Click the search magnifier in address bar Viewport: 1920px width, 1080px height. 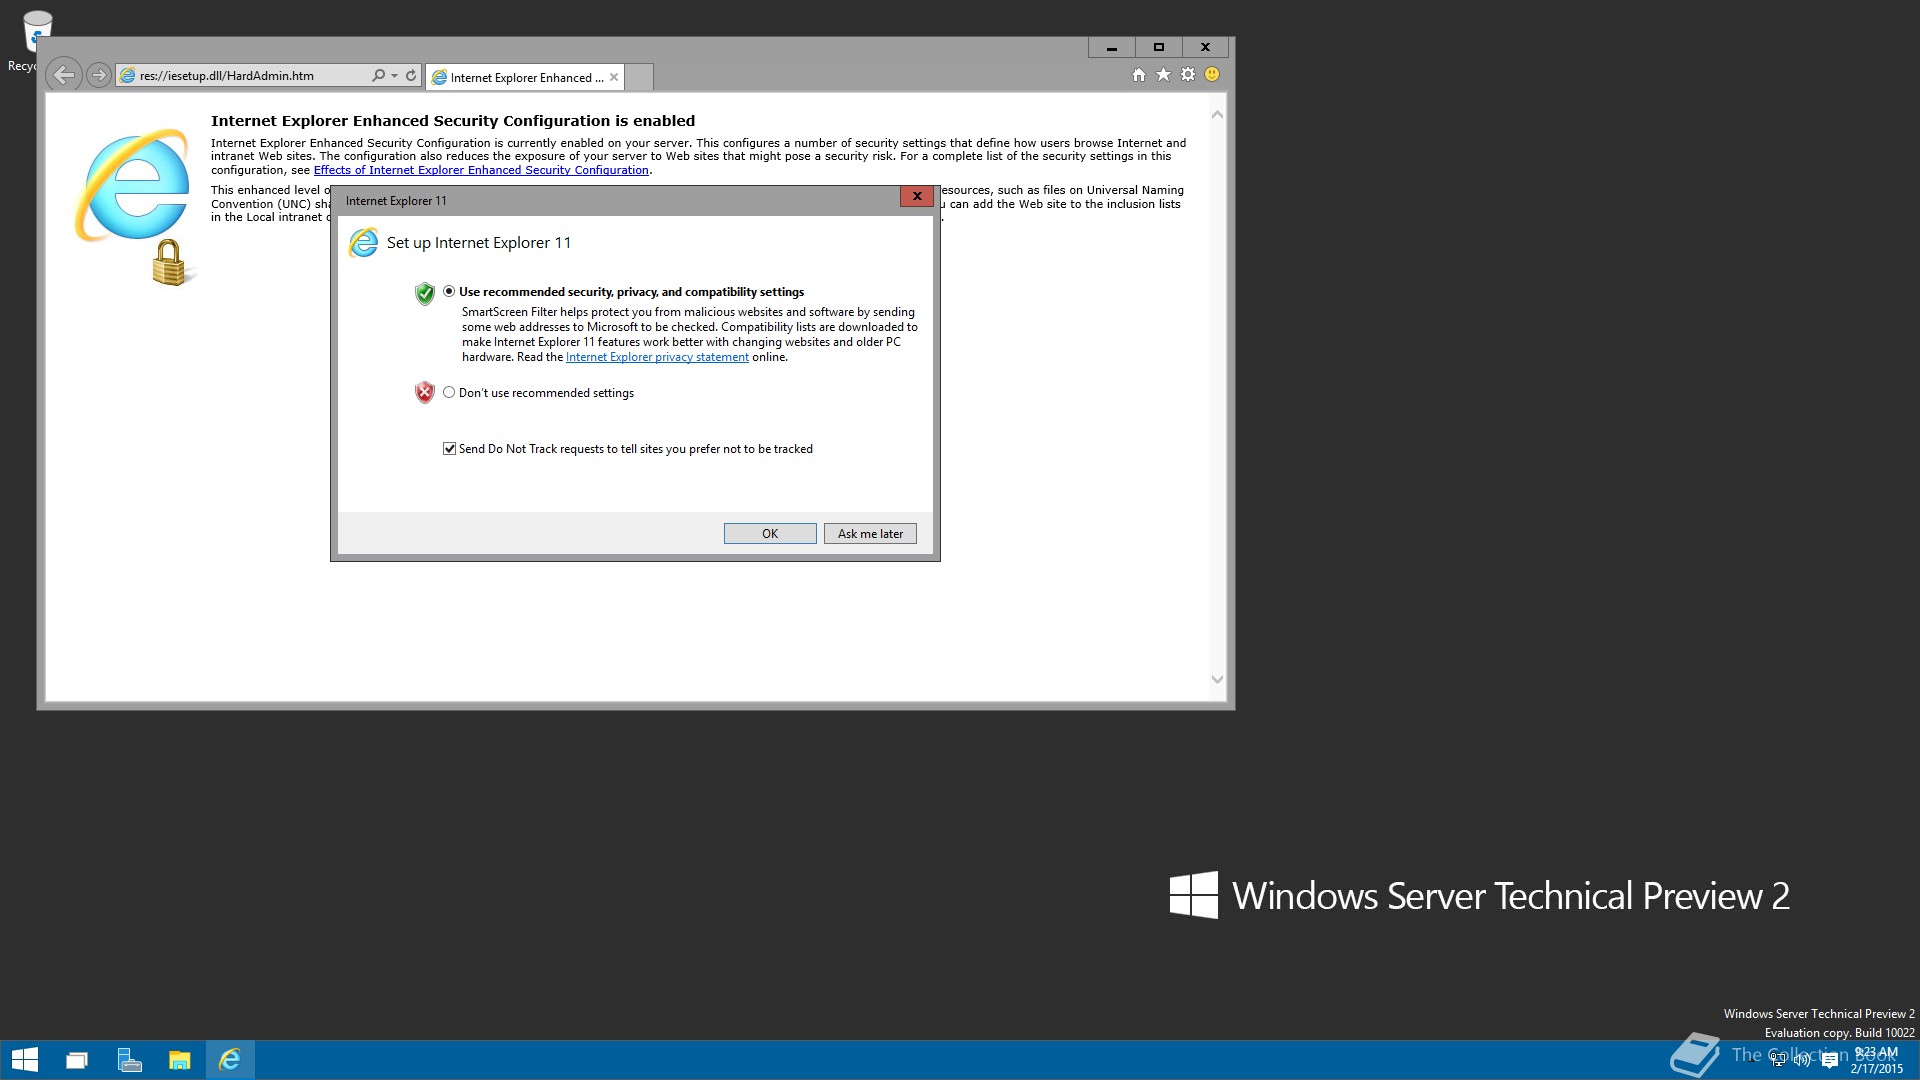[x=378, y=75]
